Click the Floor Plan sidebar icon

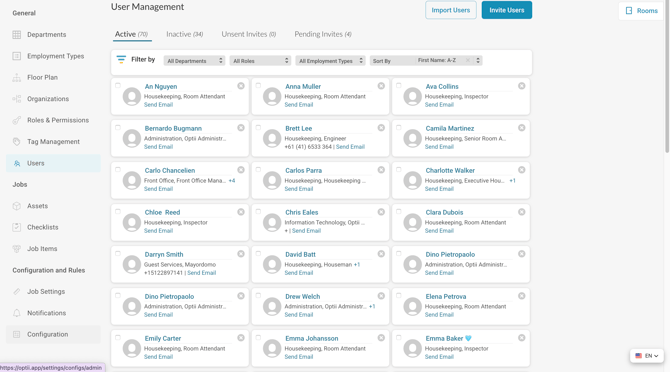[x=17, y=77]
